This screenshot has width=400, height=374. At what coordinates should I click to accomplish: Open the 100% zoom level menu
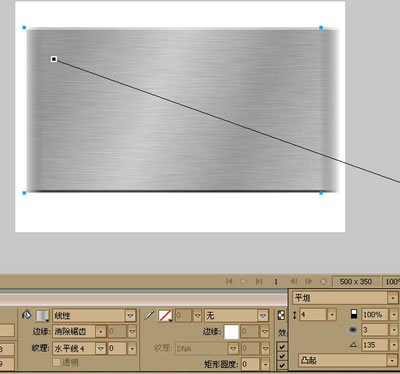click(392, 282)
